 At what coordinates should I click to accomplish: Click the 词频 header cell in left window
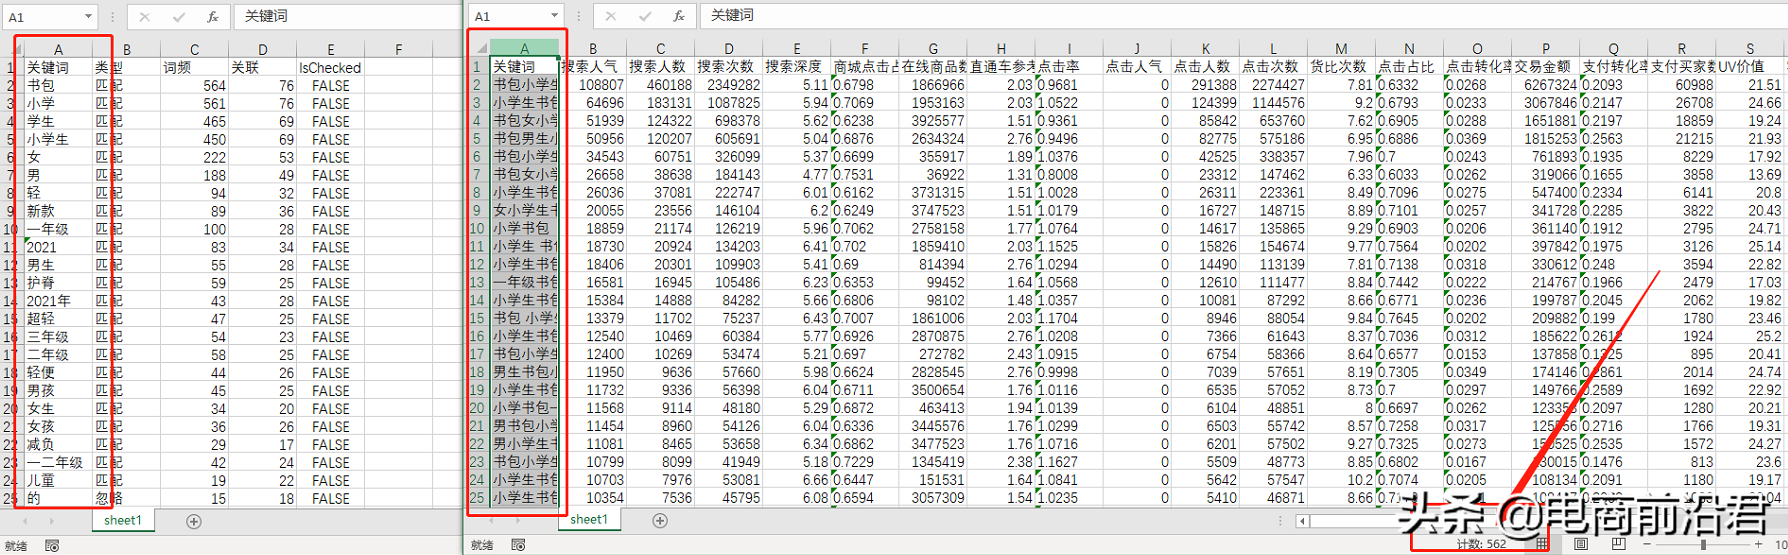pyautogui.click(x=194, y=68)
